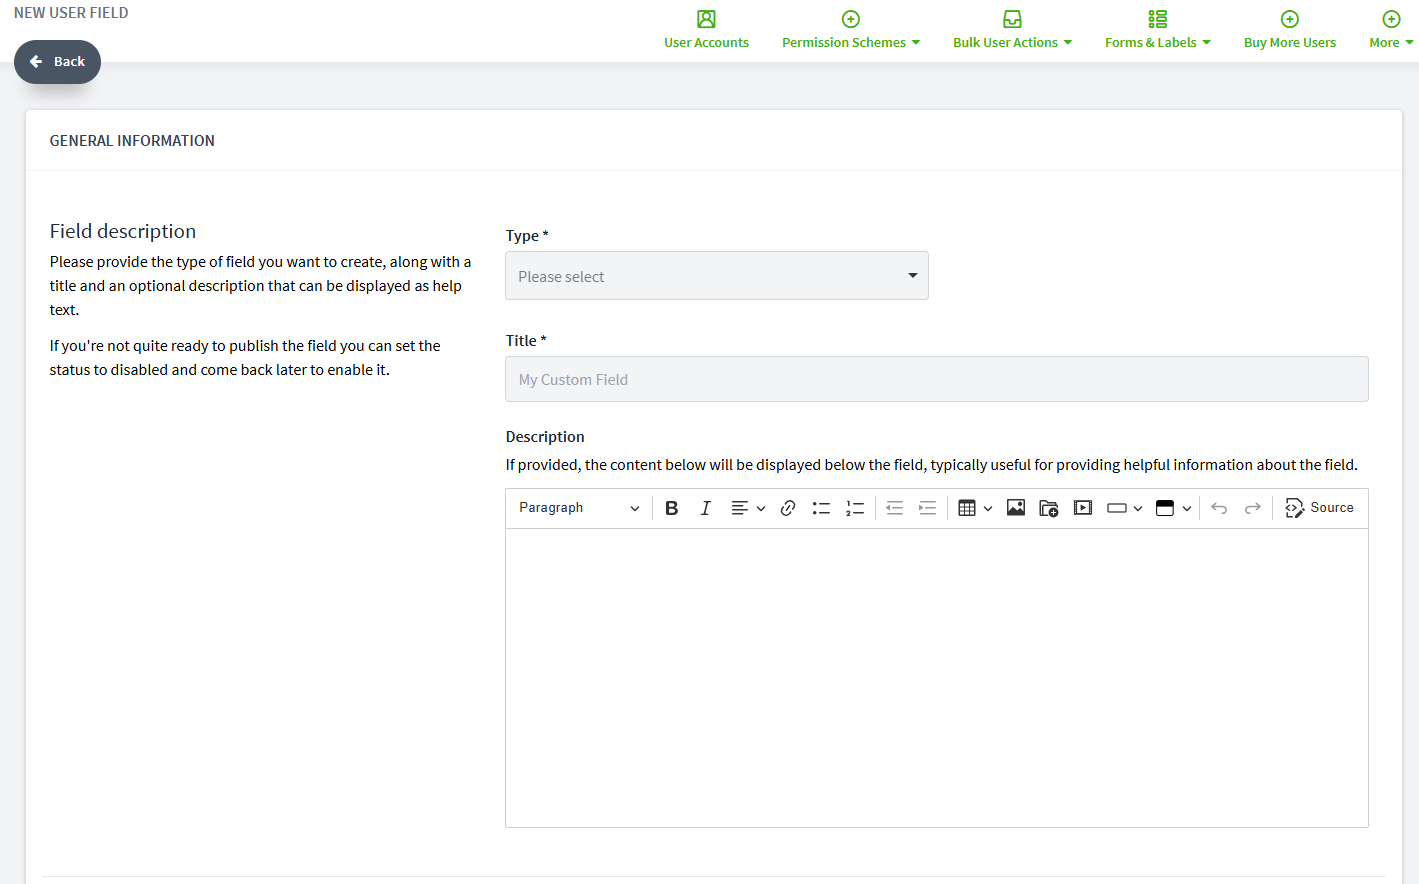Viewport: 1419px width, 884px height.
Task: Undo the last editor action
Action: tap(1219, 508)
